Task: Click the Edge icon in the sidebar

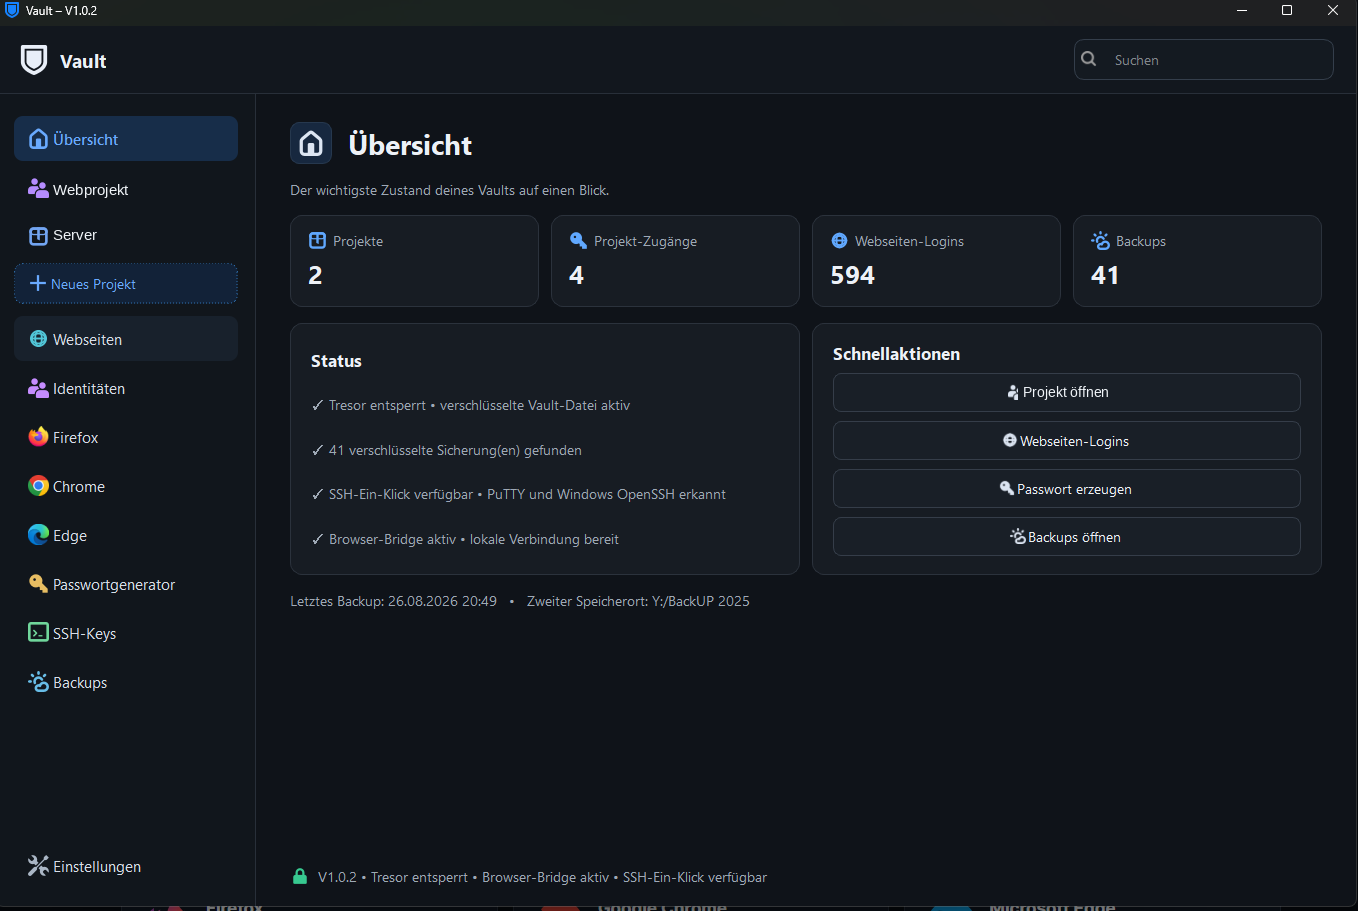Action: 38,535
